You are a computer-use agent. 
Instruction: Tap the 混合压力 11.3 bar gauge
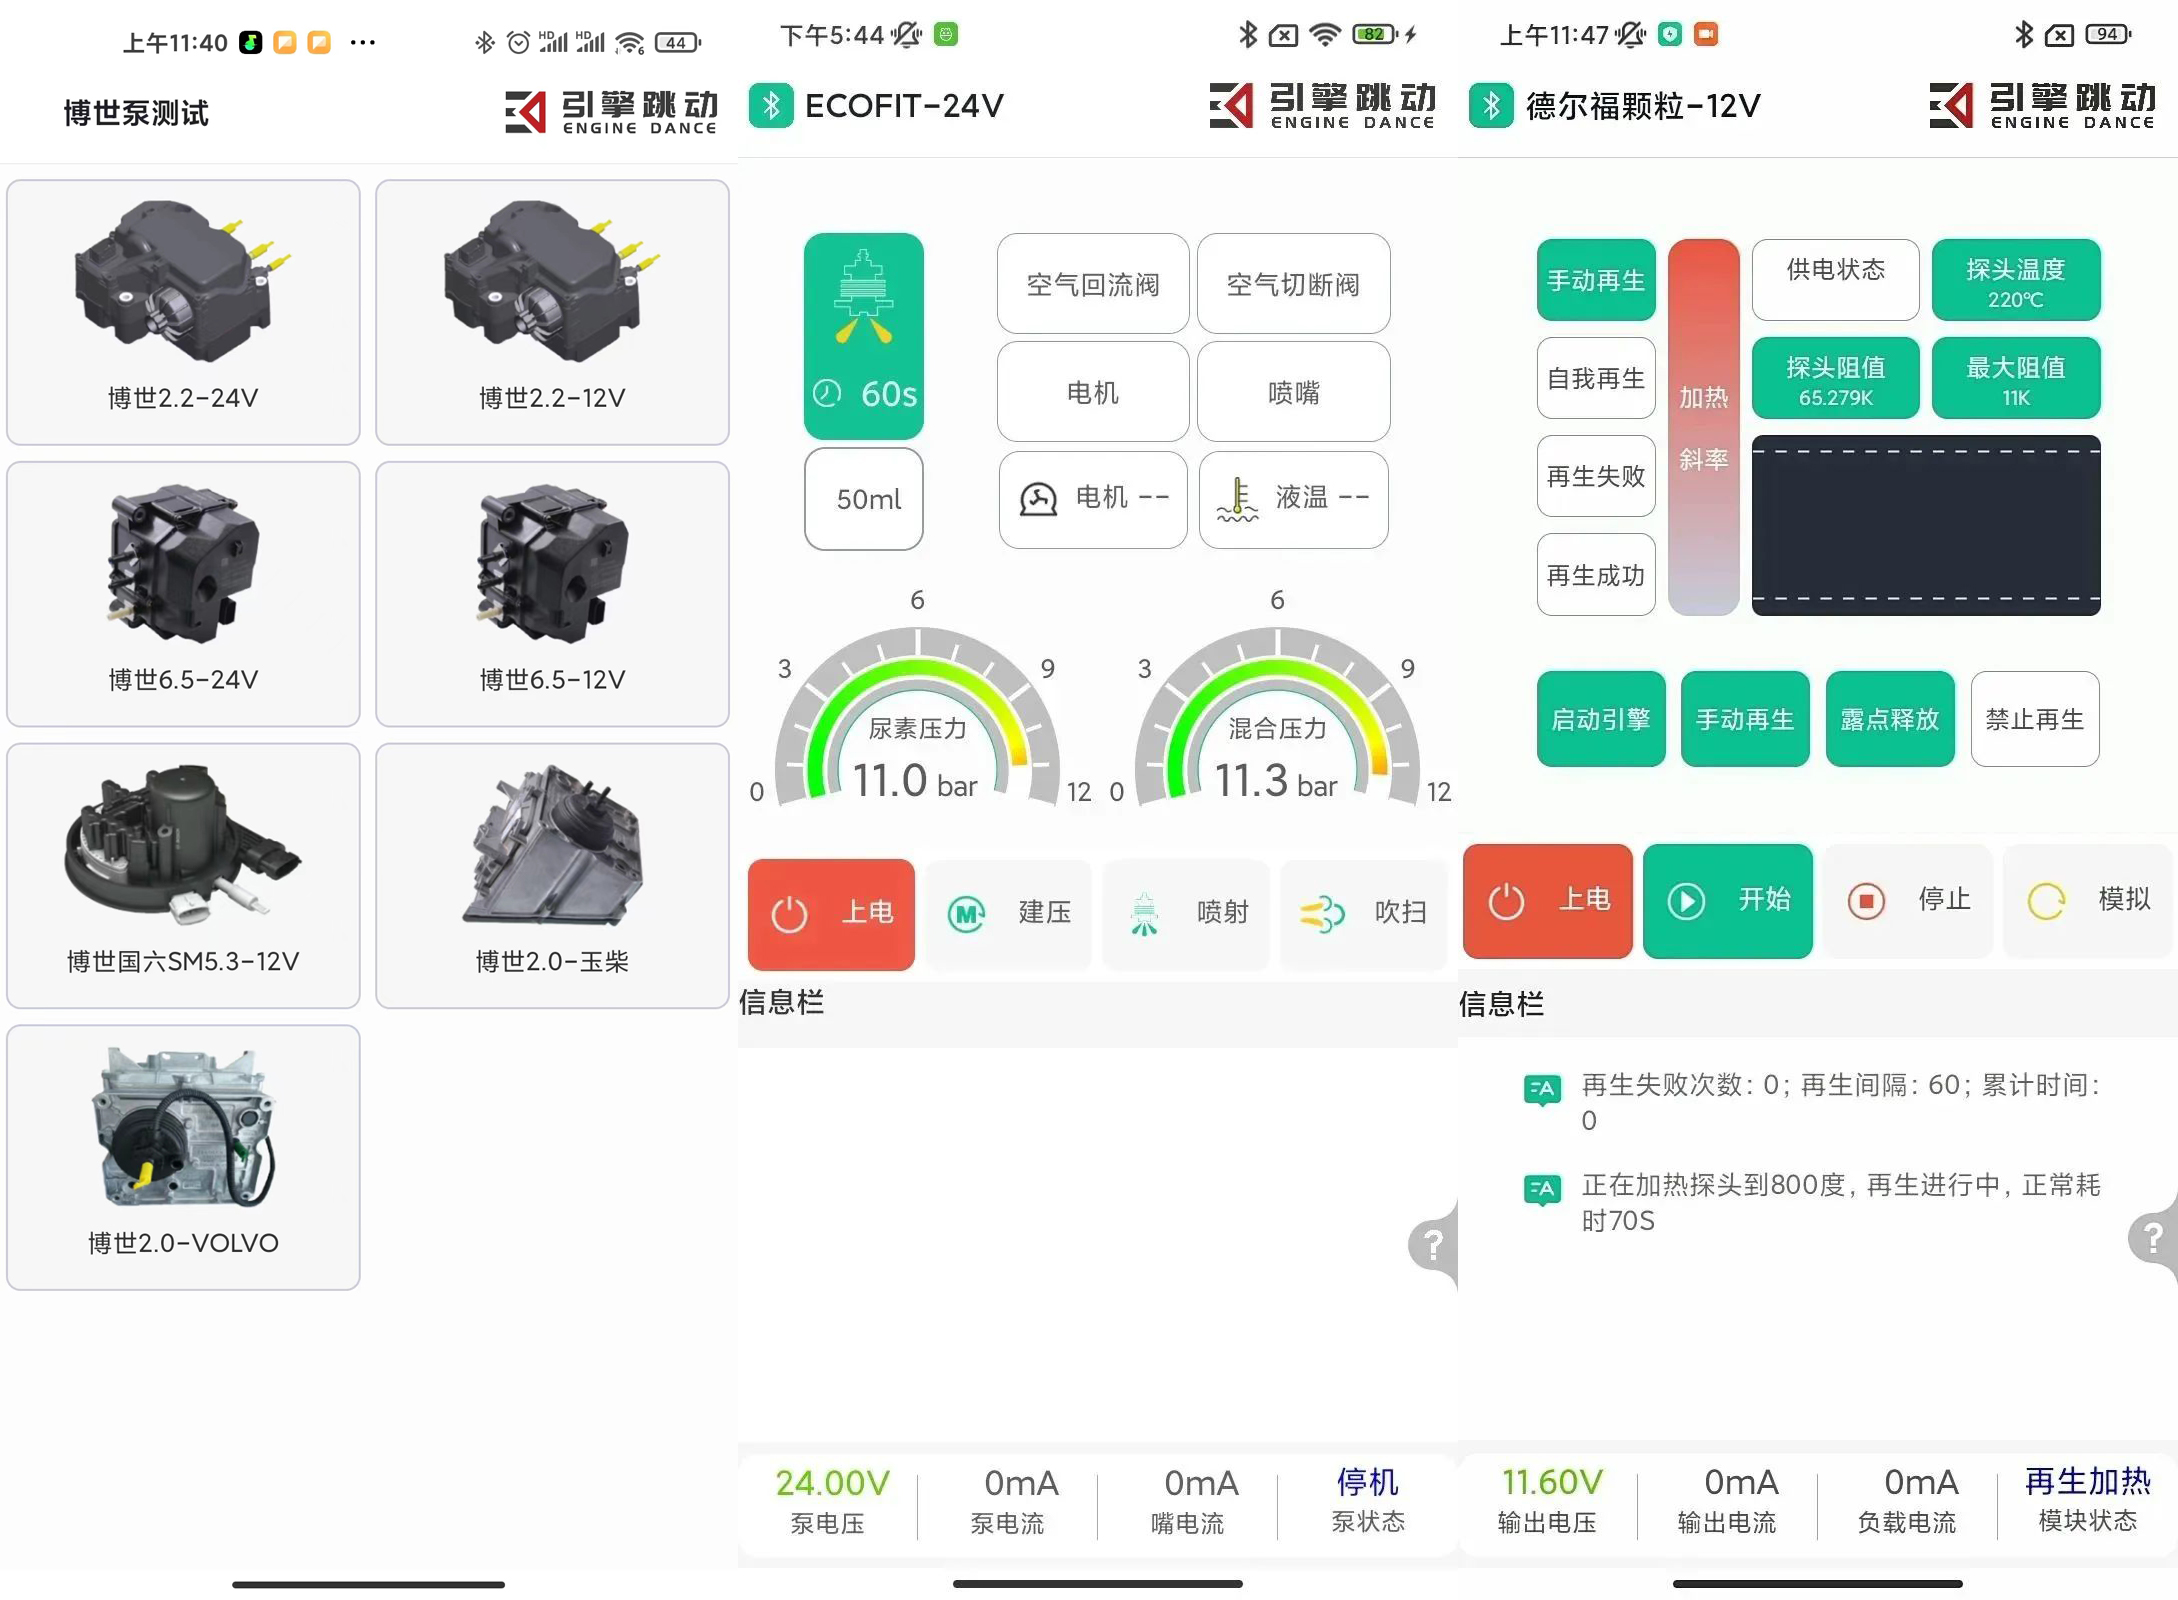pyautogui.click(x=1277, y=718)
